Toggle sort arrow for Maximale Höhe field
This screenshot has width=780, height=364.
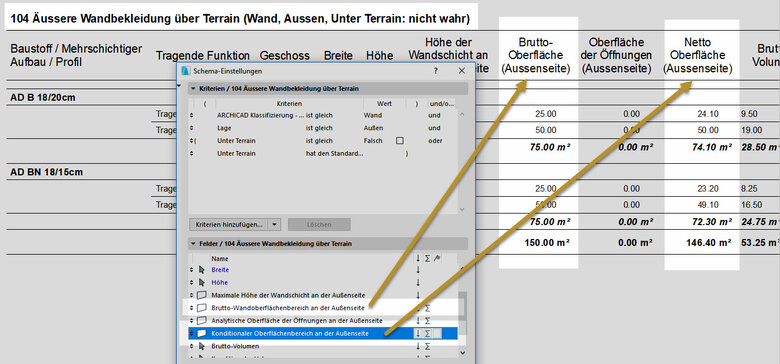pos(418,295)
